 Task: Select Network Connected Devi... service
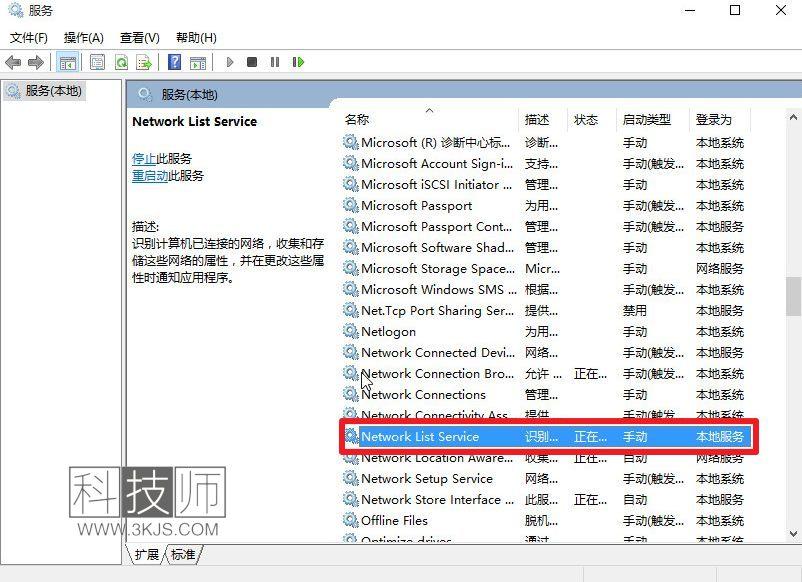click(545, 352)
